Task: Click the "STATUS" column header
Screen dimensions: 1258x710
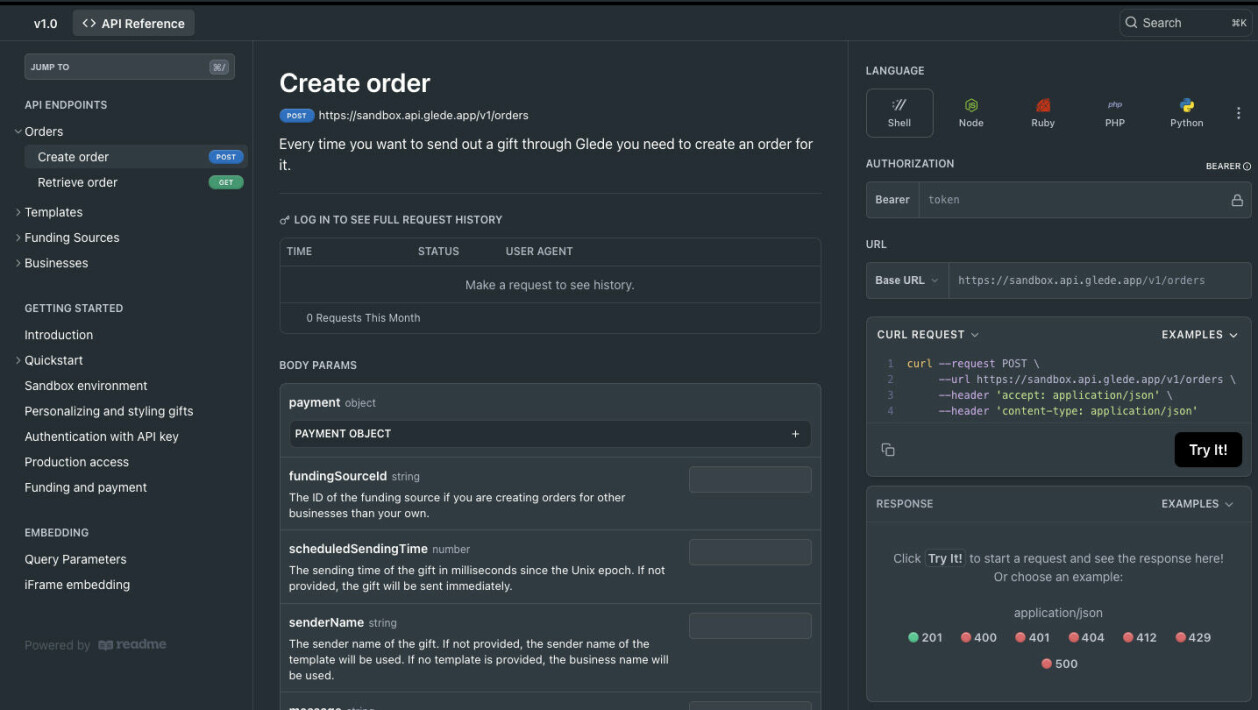Action: pos(438,251)
